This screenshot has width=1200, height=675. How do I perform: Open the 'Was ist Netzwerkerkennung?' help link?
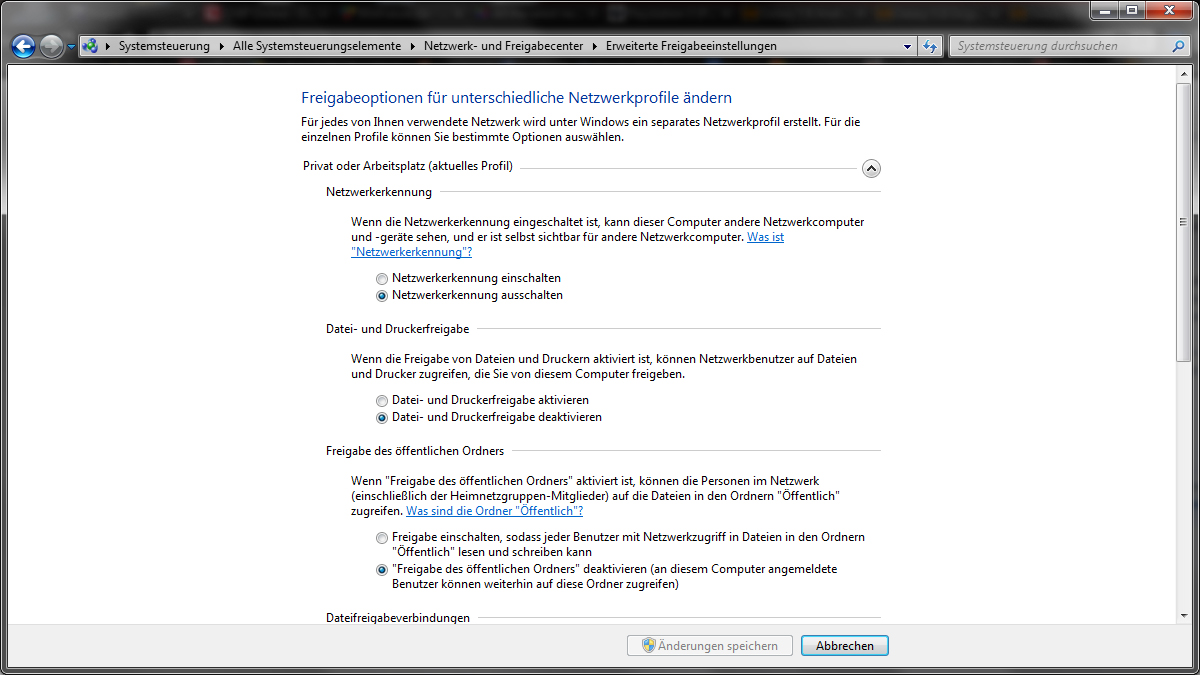pos(765,238)
